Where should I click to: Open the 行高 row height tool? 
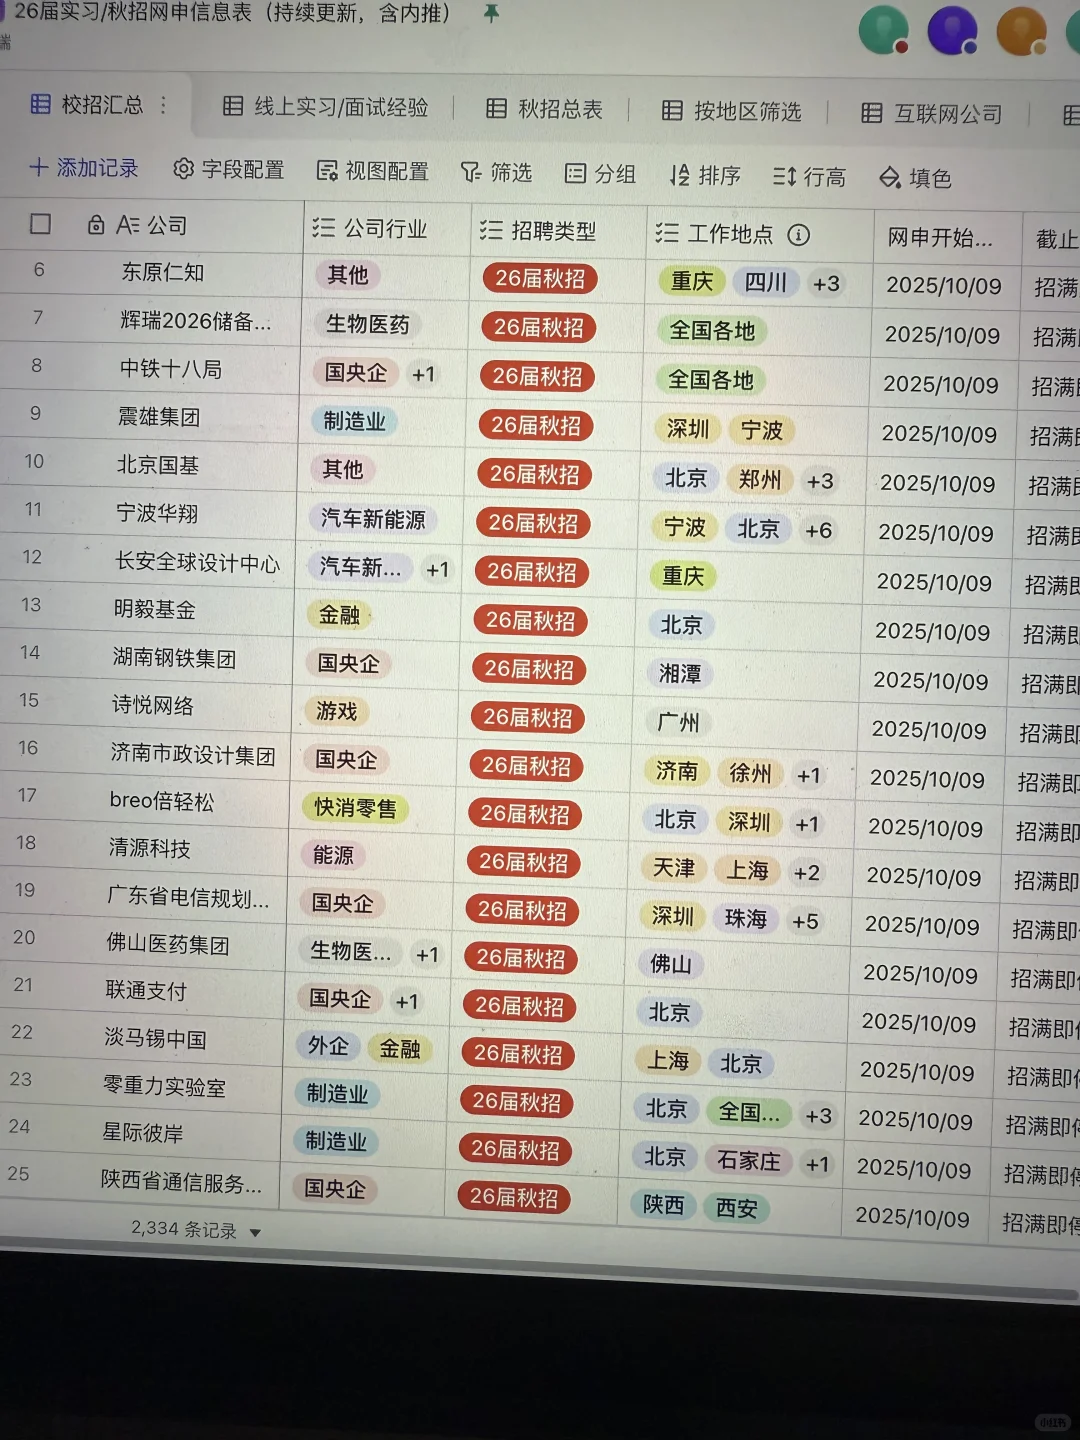coord(809,177)
